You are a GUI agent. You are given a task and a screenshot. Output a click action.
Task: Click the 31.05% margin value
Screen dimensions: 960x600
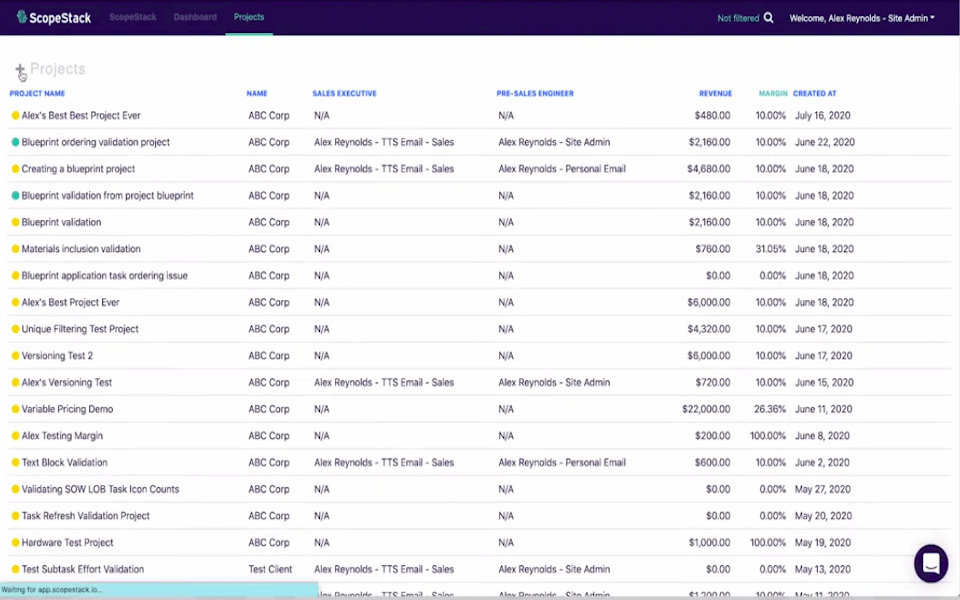coord(770,249)
